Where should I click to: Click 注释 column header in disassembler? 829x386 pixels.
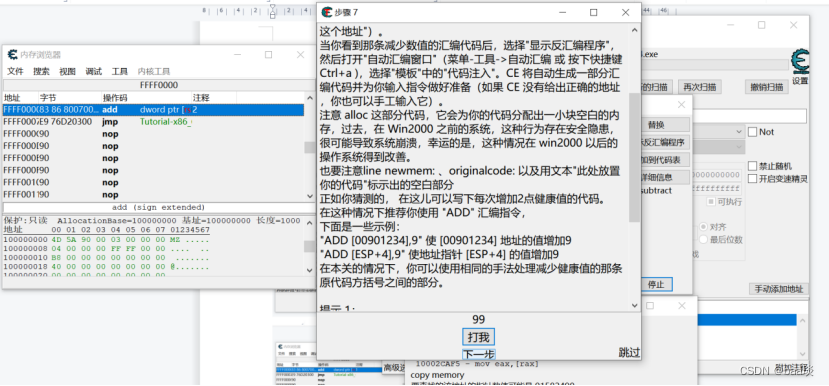pos(214,98)
